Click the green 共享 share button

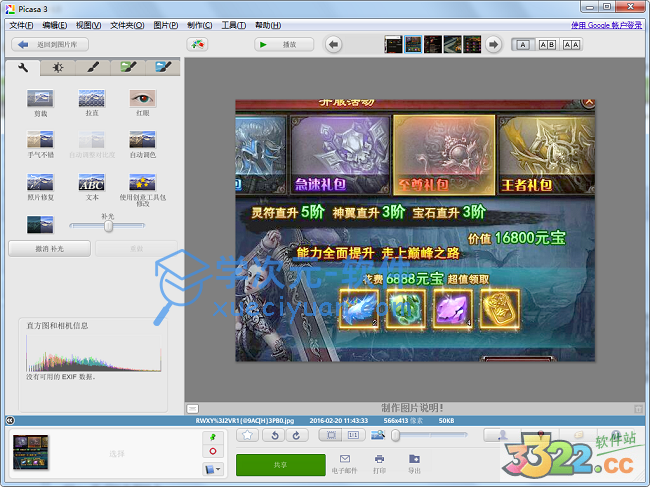coord(281,465)
